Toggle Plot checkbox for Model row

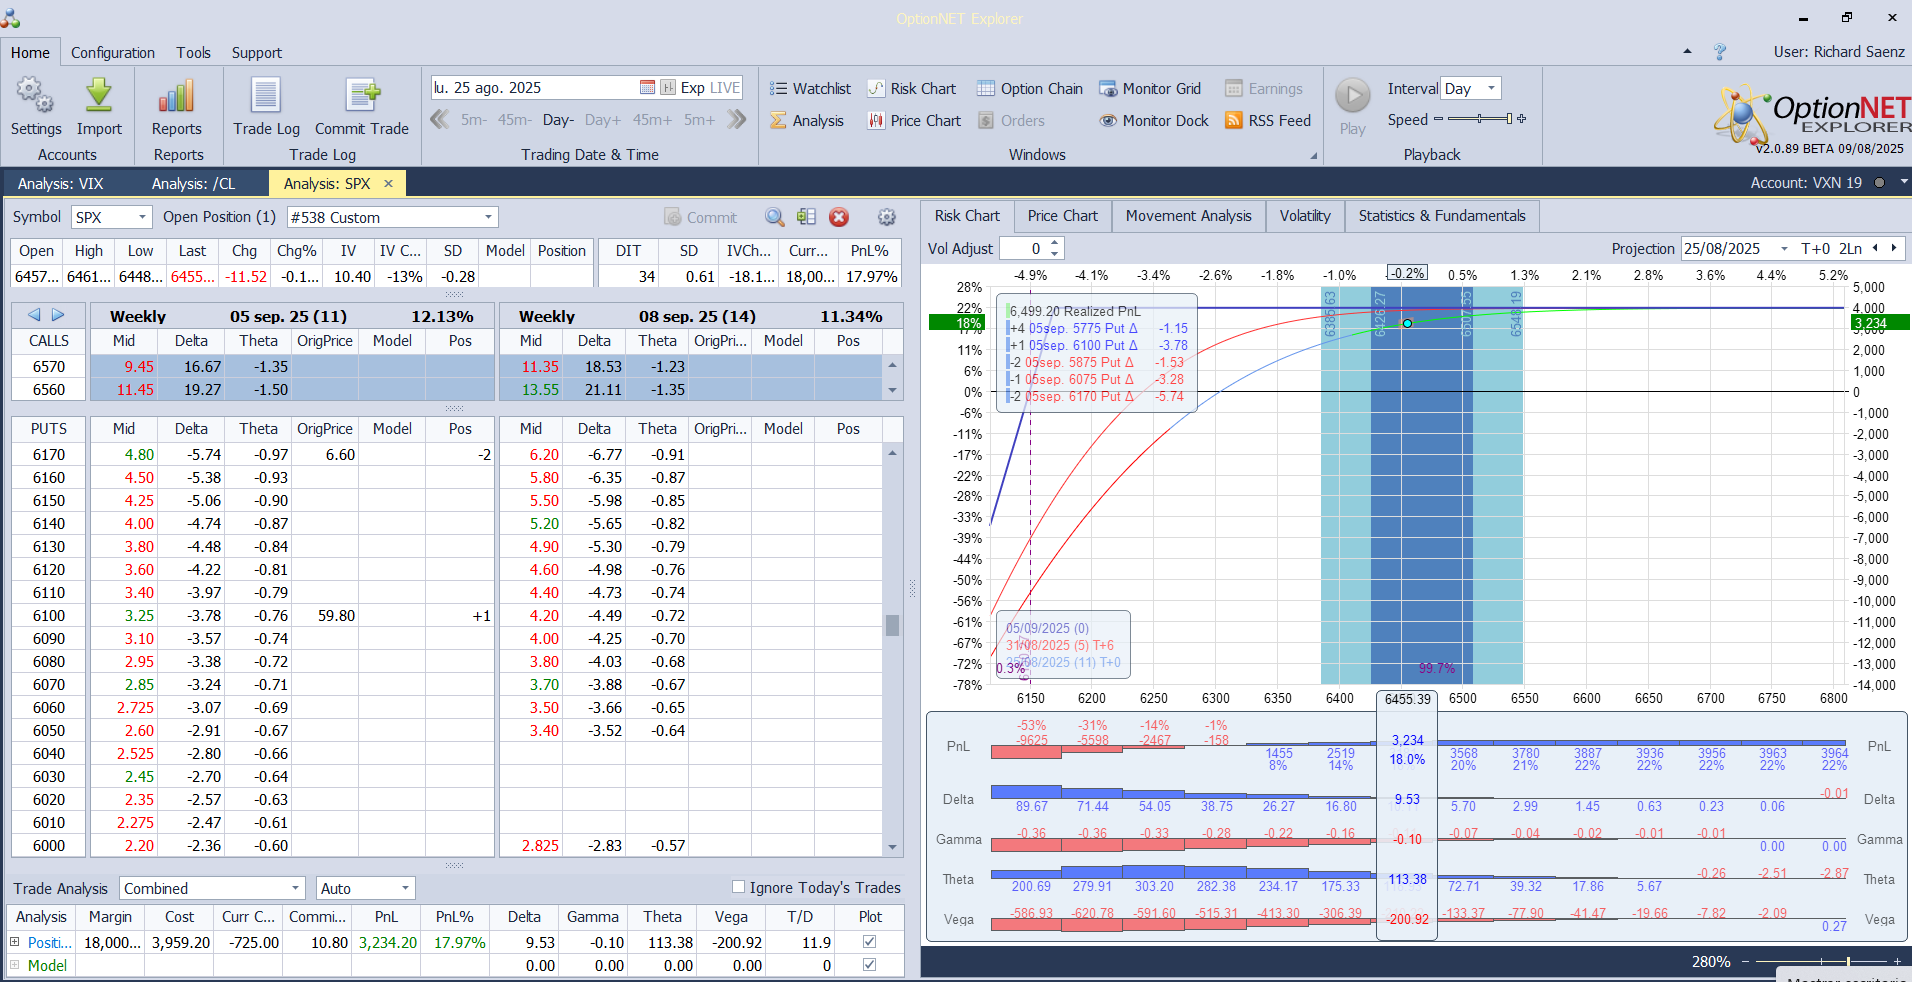tap(869, 965)
